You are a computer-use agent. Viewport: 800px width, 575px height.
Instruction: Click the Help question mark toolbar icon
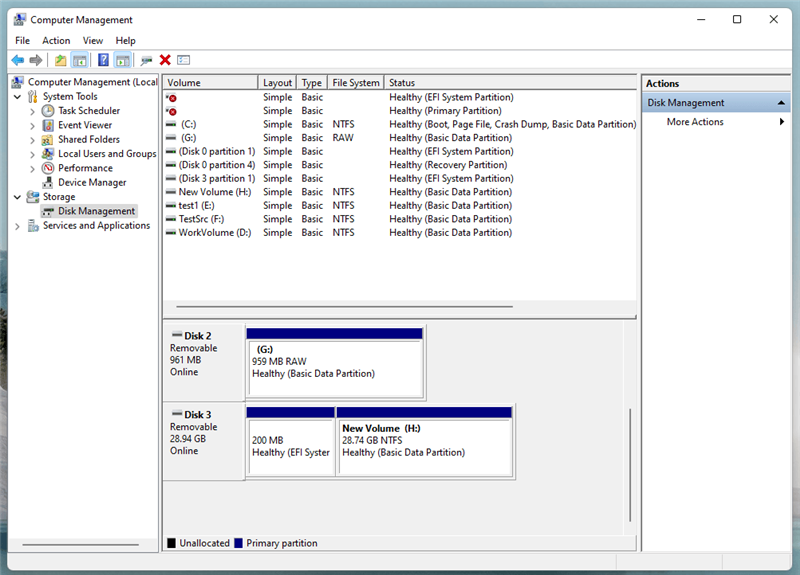tap(103, 60)
